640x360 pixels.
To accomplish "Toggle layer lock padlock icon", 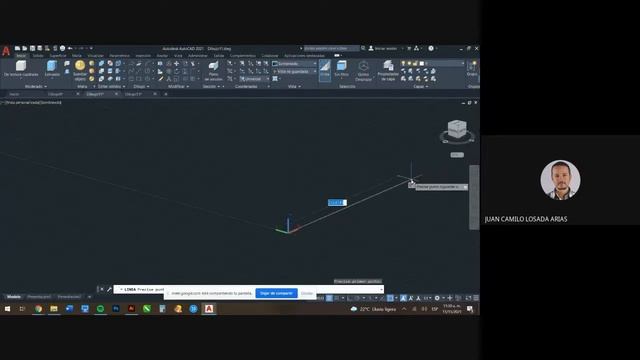I will tap(416, 63).
